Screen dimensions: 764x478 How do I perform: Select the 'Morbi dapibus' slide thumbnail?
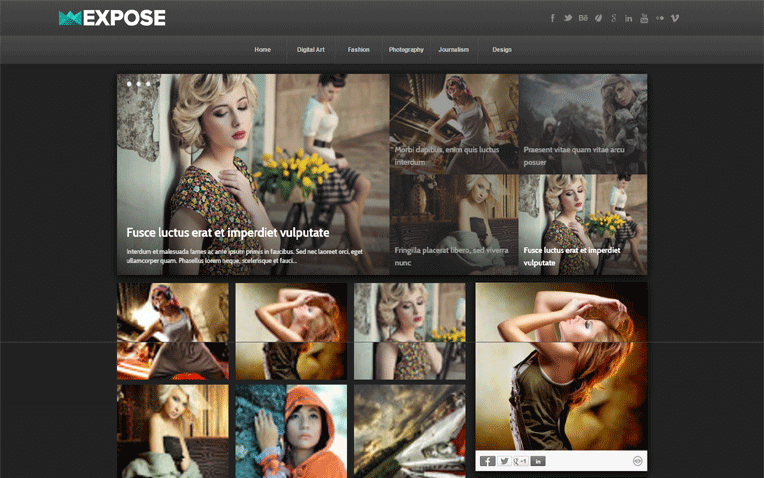(x=454, y=123)
